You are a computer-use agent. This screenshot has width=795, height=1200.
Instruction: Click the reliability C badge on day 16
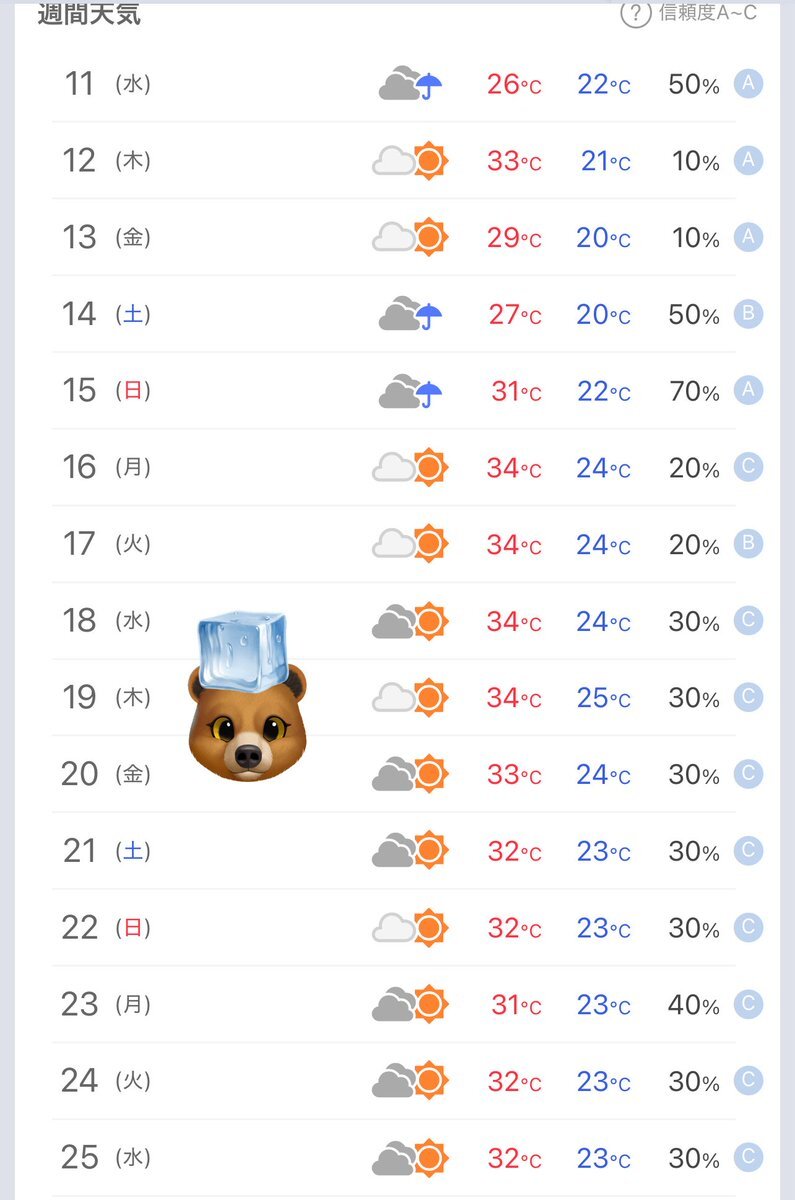tap(748, 467)
